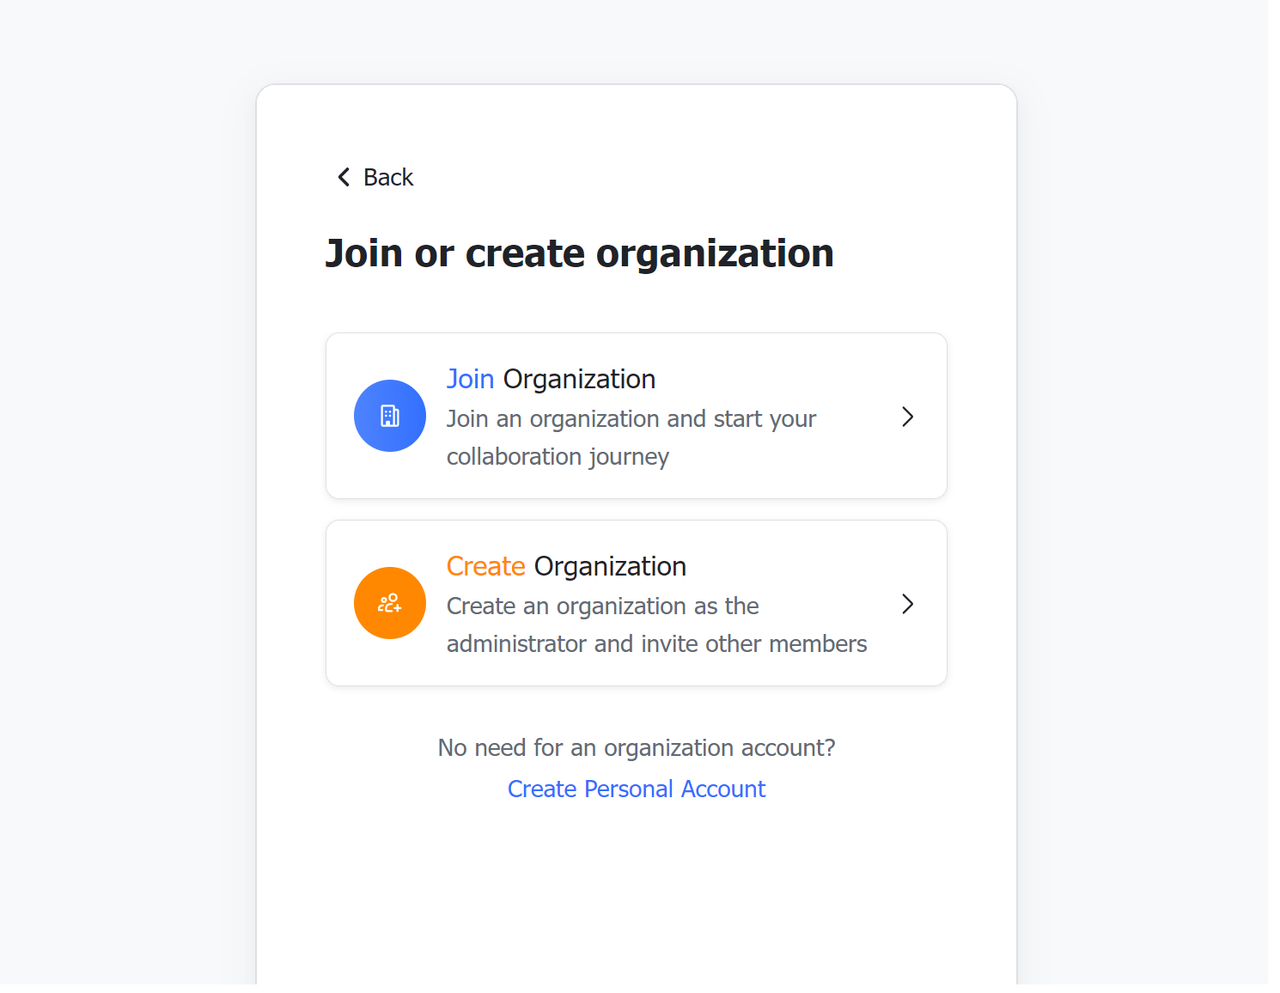Click the orange word Create in the card title
The width and height of the screenshot is (1280, 993).
click(x=485, y=567)
